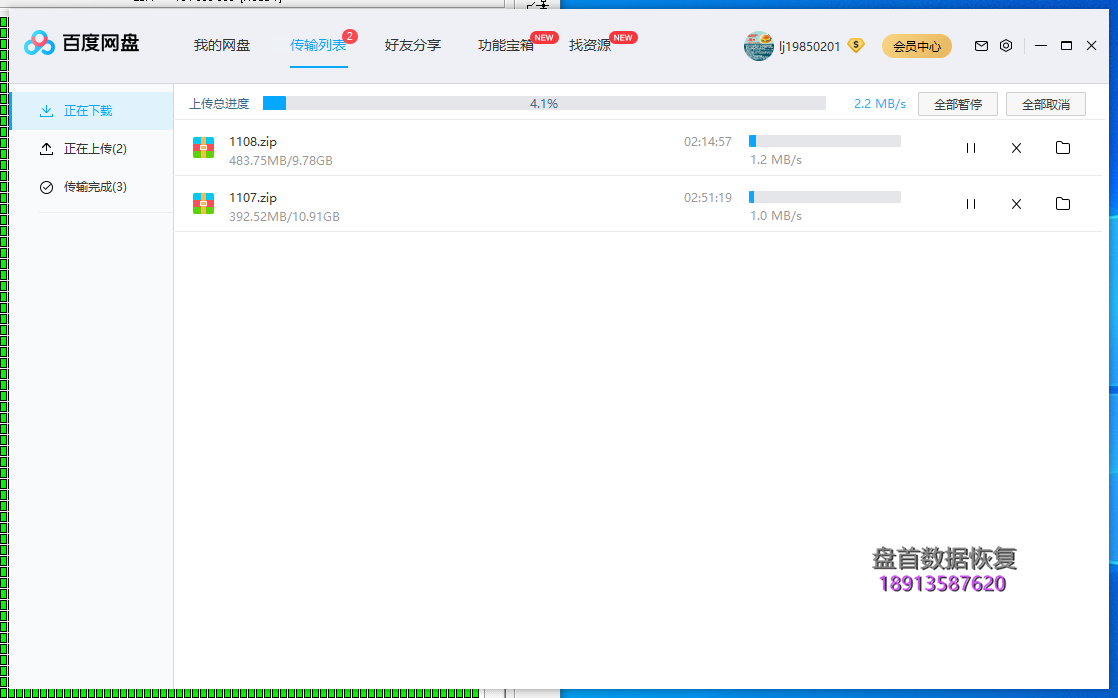
Task: Click the overall upload progress bar
Action: 544,103
